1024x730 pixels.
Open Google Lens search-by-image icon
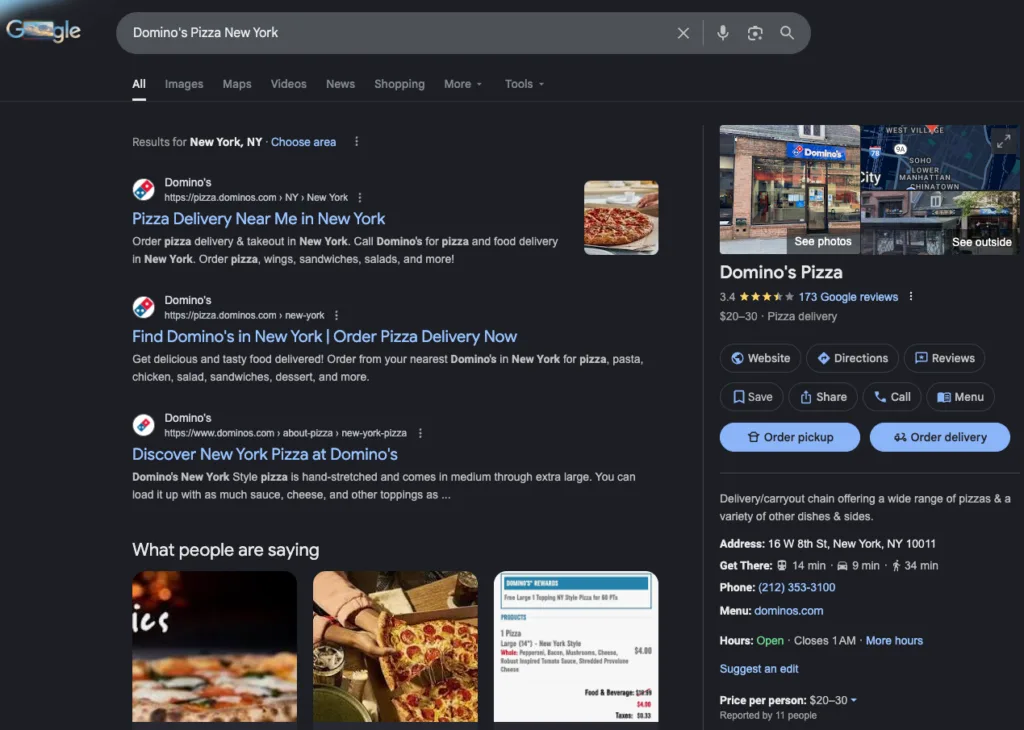(x=754, y=33)
